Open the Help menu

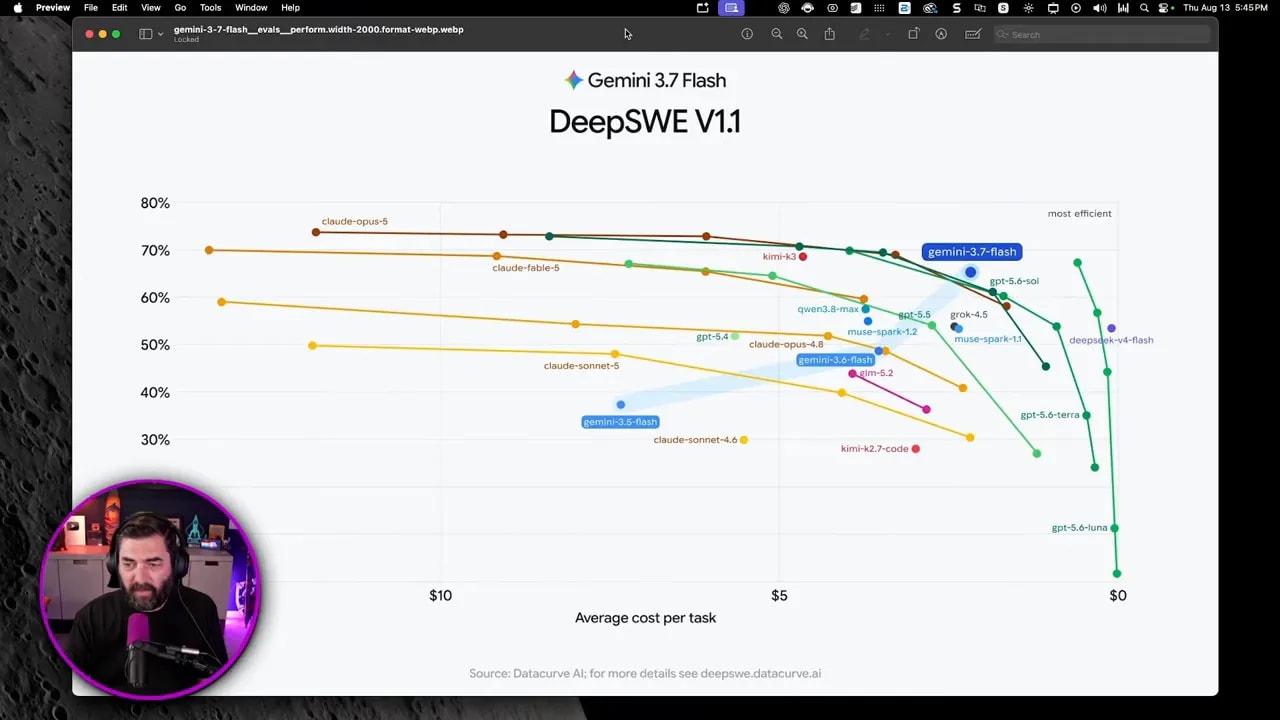coord(290,8)
